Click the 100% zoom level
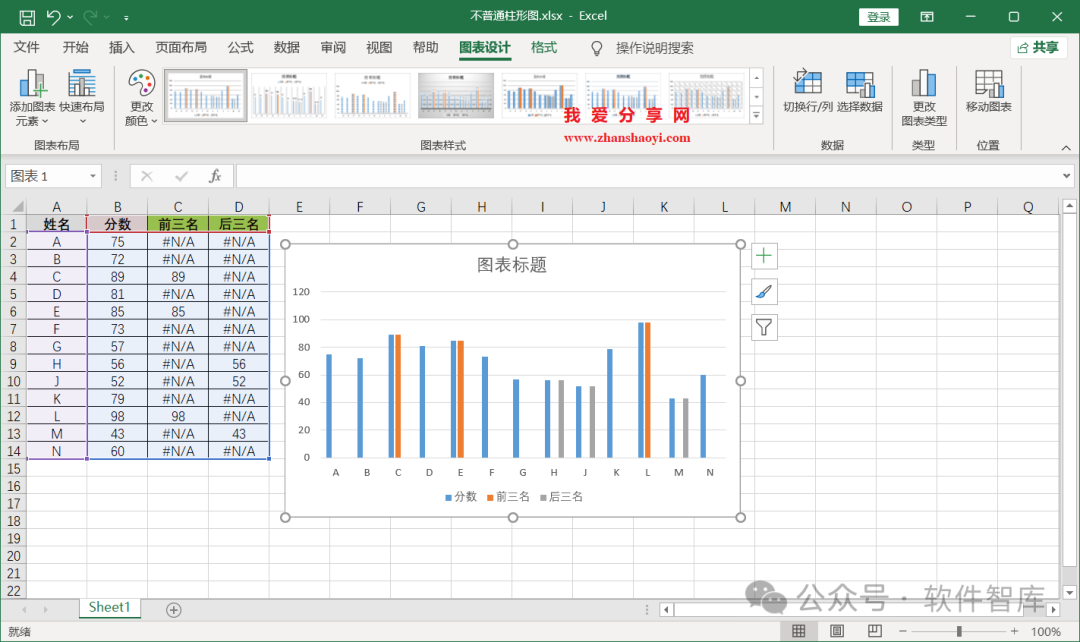The height and width of the screenshot is (642, 1080). pos(1046,631)
